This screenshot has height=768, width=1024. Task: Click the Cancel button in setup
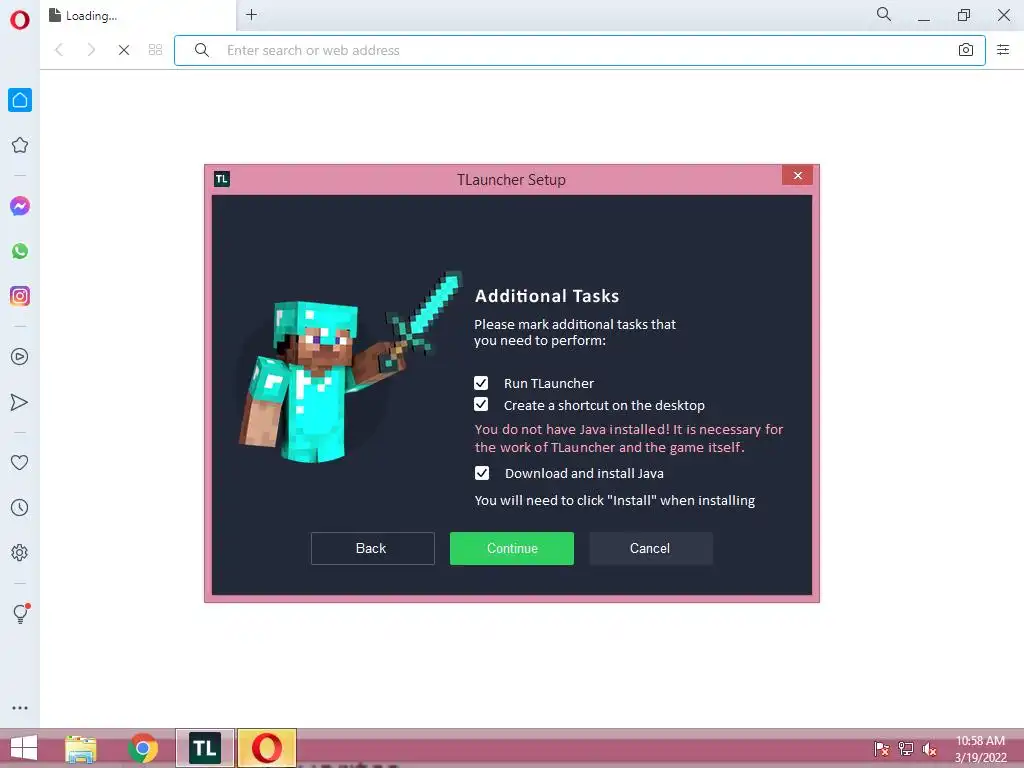[x=651, y=548]
